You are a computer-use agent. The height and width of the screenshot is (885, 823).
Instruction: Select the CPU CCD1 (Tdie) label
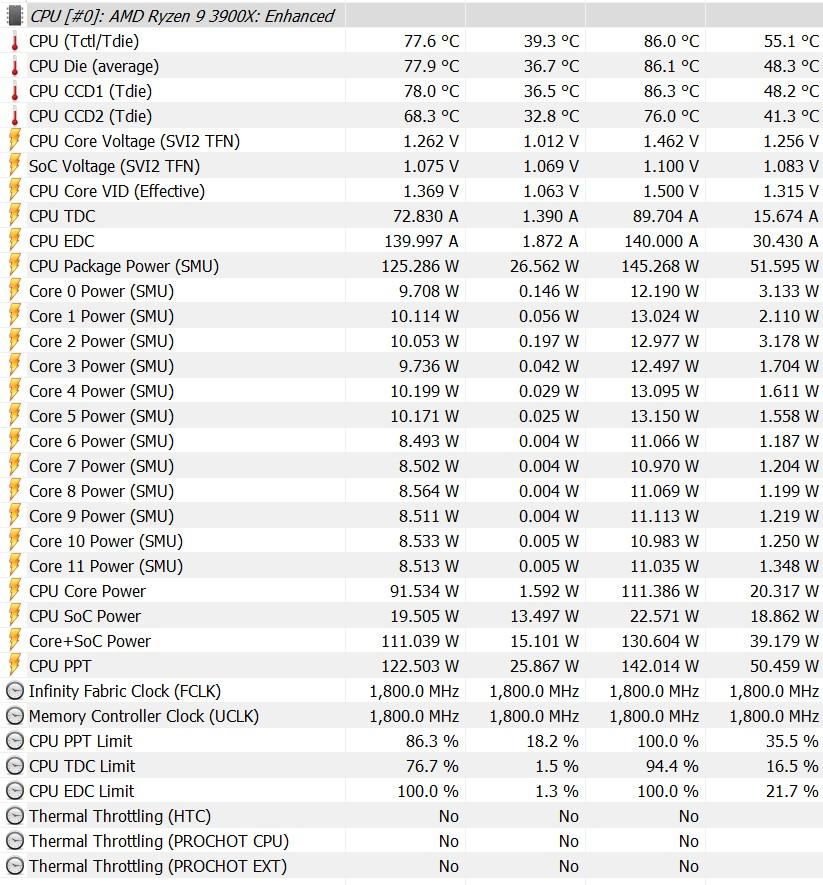click(90, 91)
